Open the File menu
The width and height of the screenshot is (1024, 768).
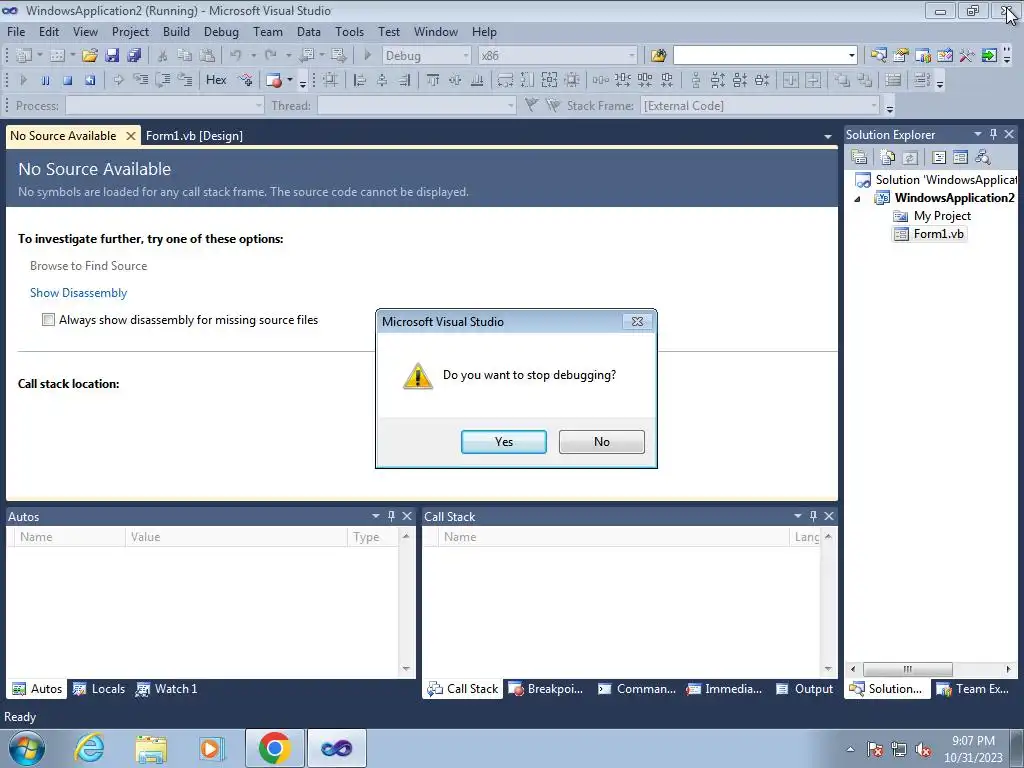(x=16, y=31)
